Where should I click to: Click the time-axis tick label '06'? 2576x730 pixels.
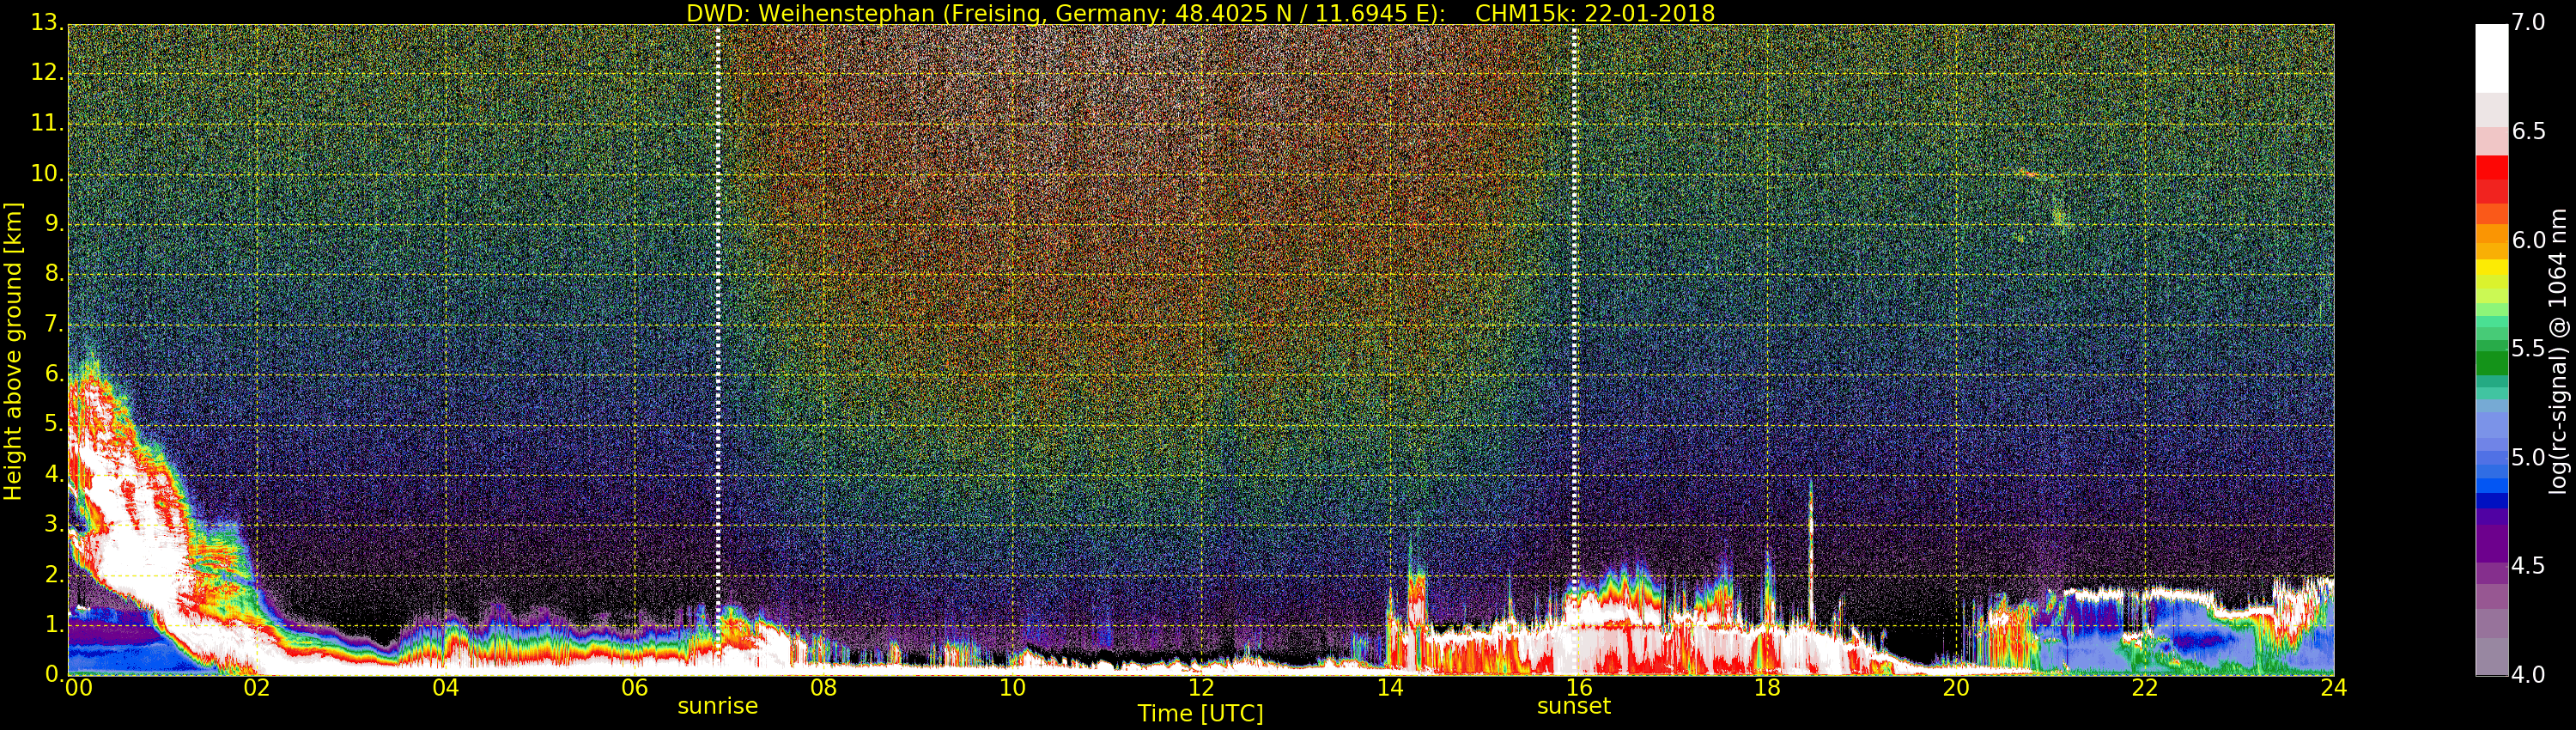click(x=634, y=688)
